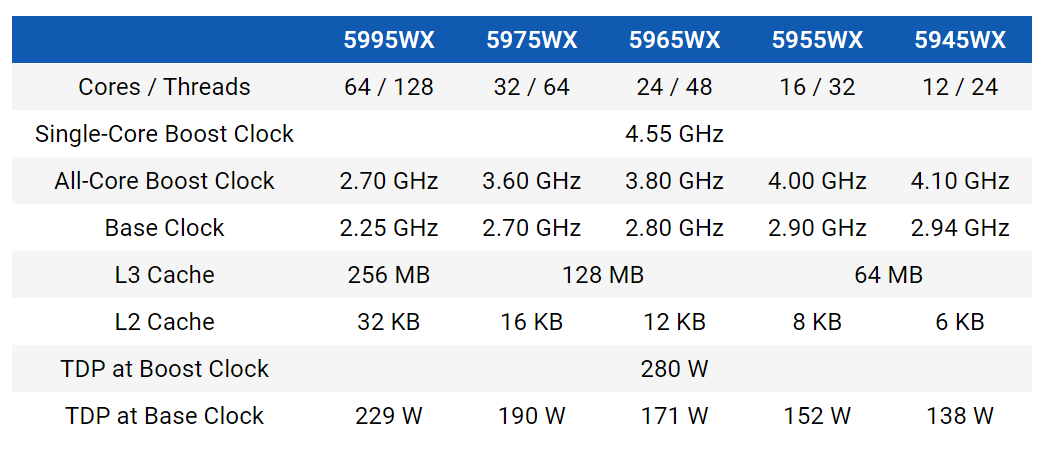
Task: Select the 5955WX column header
Action: pos(817,40)
